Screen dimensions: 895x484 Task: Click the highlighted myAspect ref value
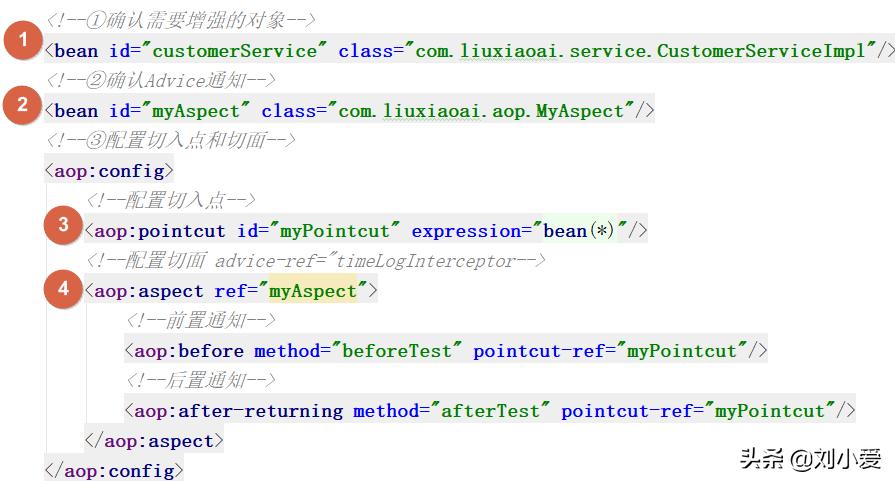313,291
